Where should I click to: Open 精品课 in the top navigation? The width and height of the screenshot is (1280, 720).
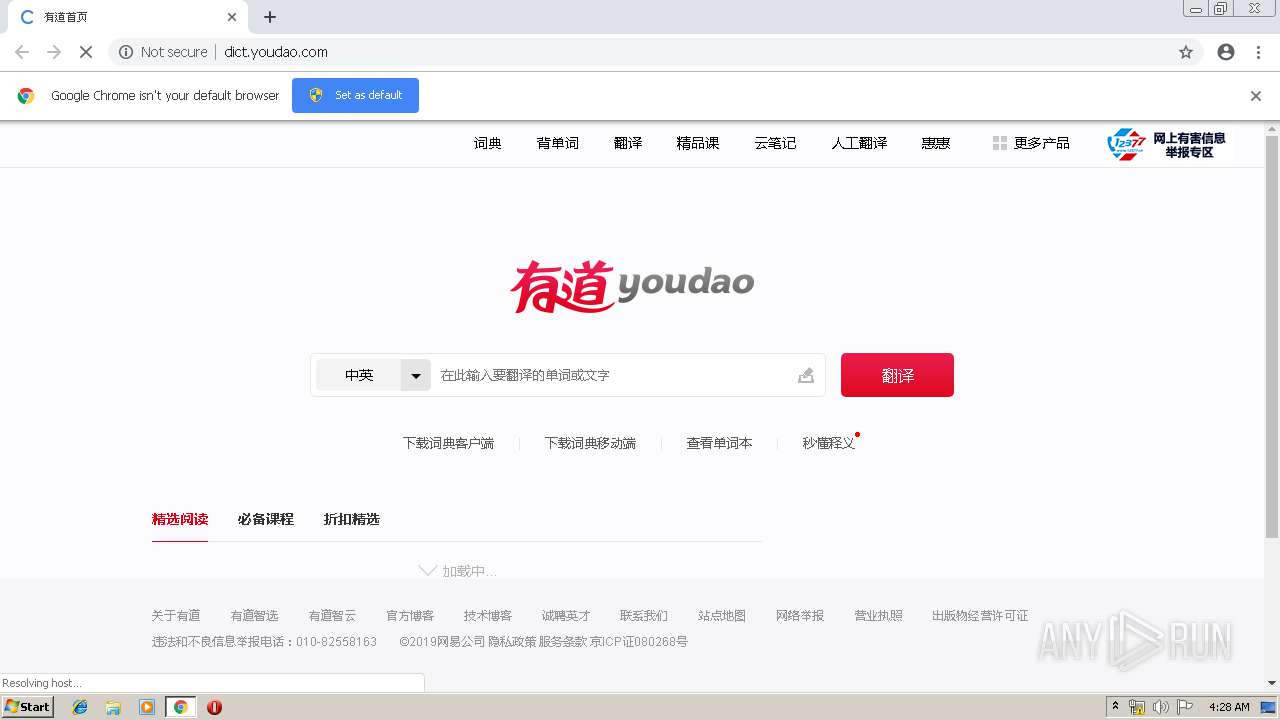pyautogui.click(x=698, y=143)
